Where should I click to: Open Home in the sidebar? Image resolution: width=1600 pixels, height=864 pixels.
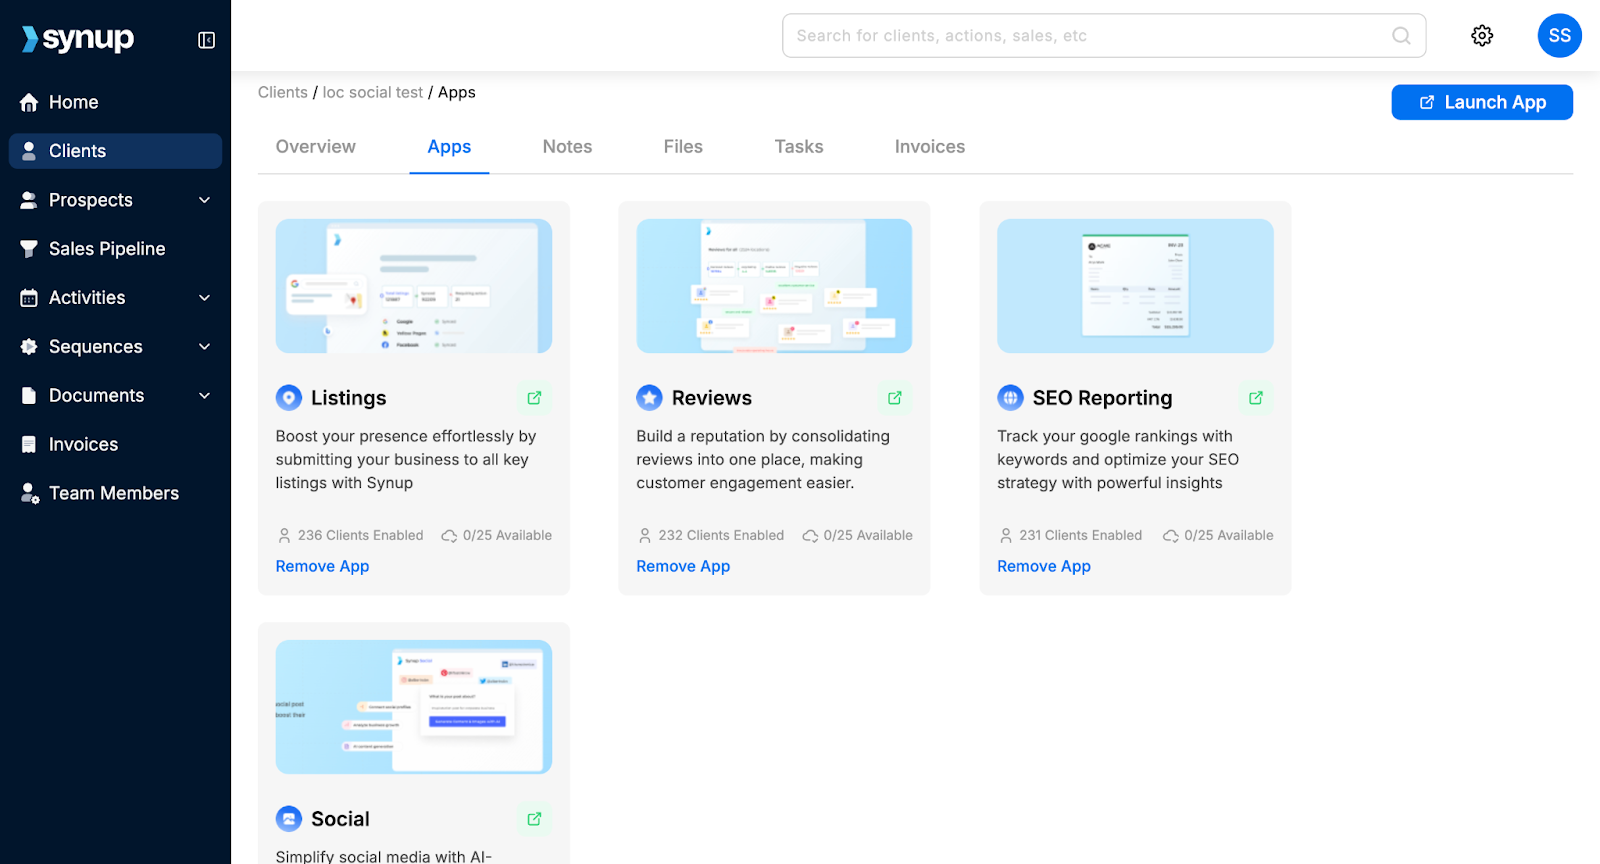click(x=115, y=102)
